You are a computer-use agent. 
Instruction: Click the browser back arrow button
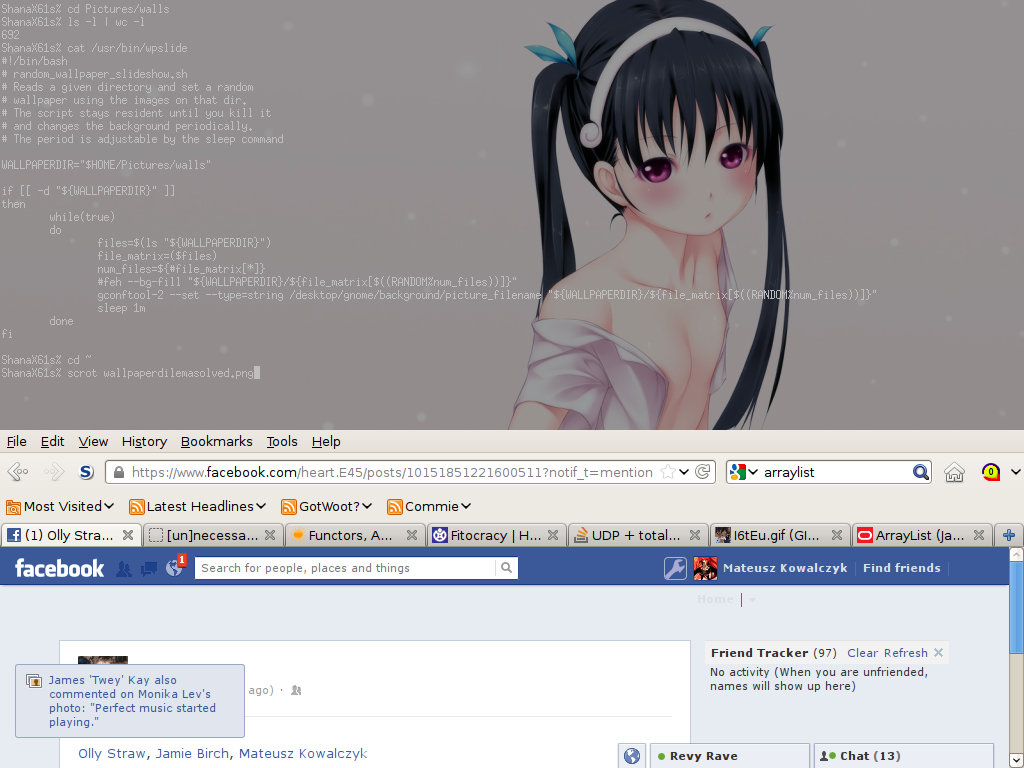click(18, 472)
